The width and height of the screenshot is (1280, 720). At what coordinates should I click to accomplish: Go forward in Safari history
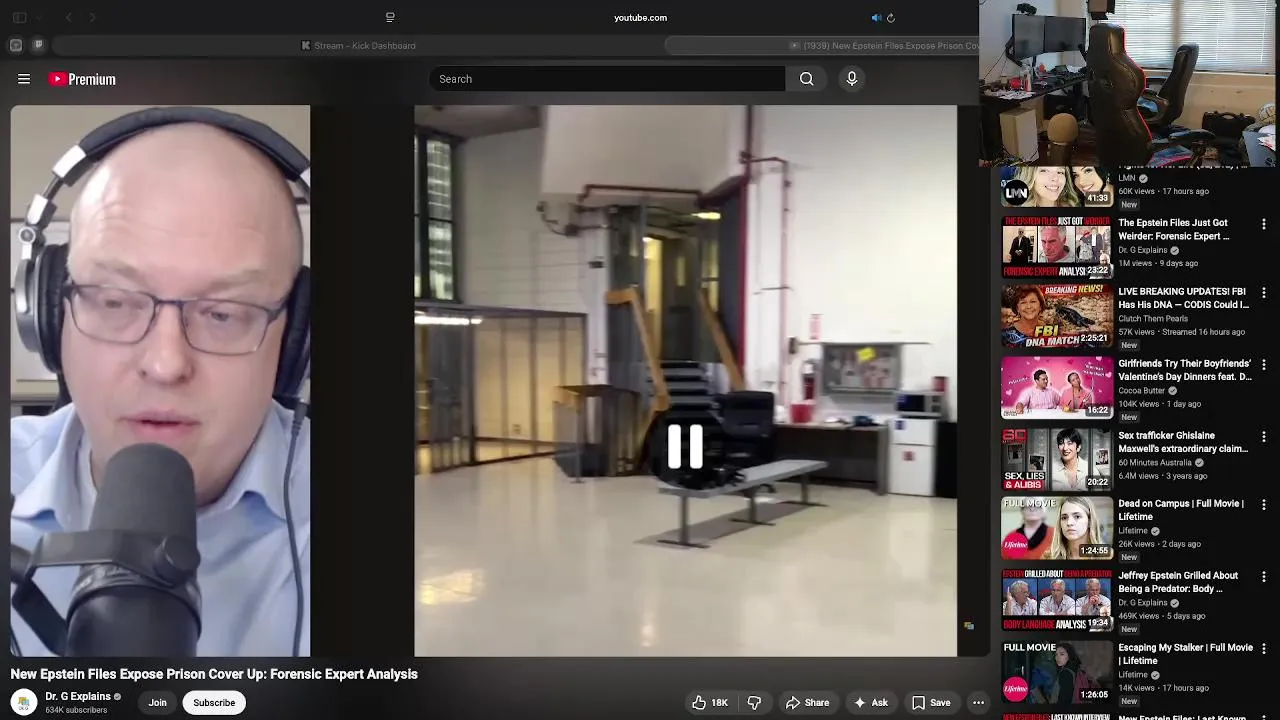pyautogui.click(x=92, y=18)
